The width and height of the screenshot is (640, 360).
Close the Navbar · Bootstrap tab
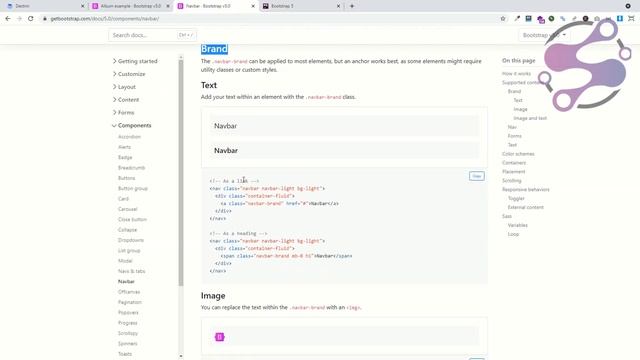253,6
